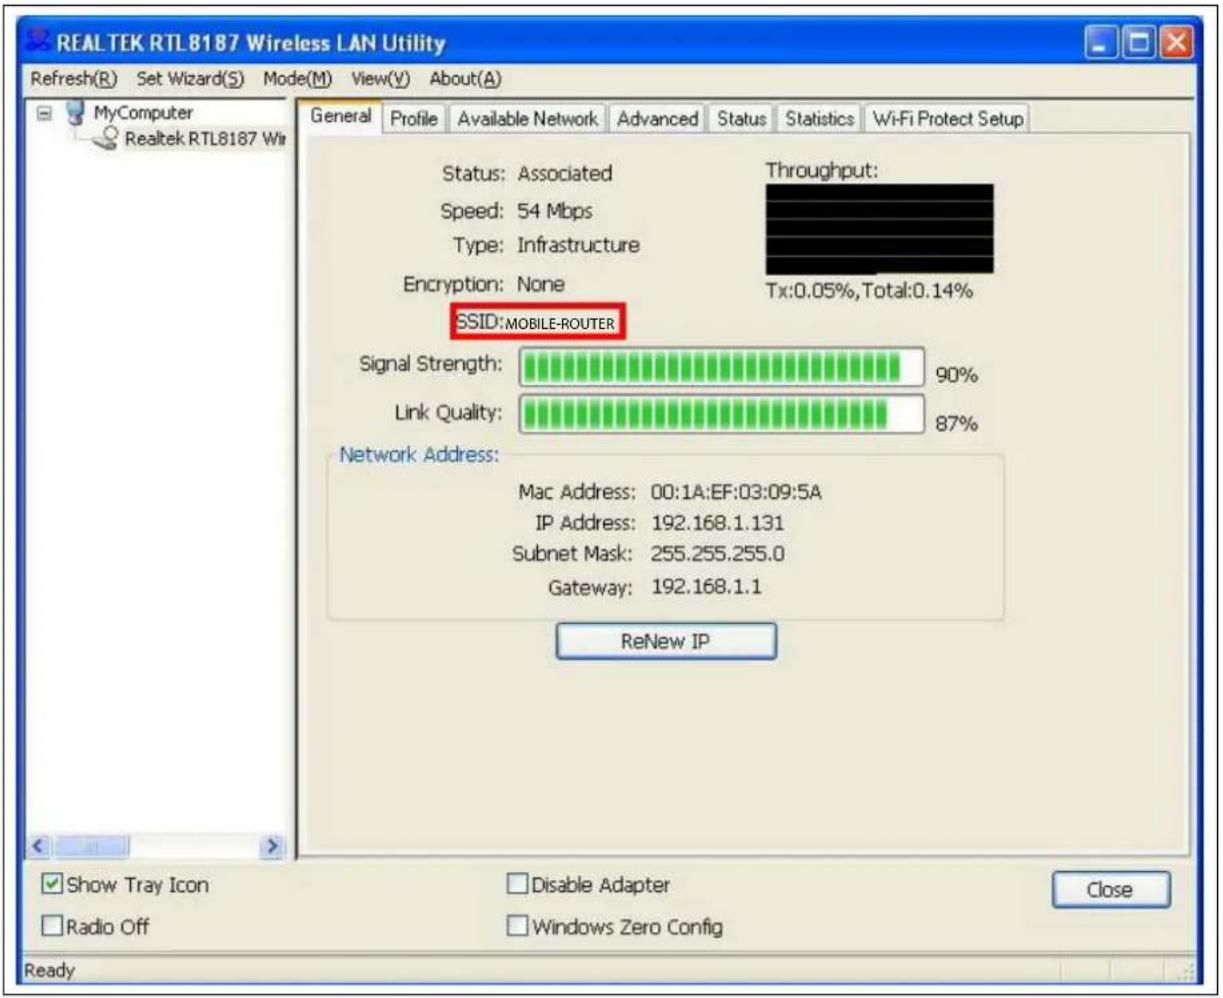Screen dimensions: 1223x998
Task: Click the Speed value 54 Mbps
Action: [x=555, y=212]
